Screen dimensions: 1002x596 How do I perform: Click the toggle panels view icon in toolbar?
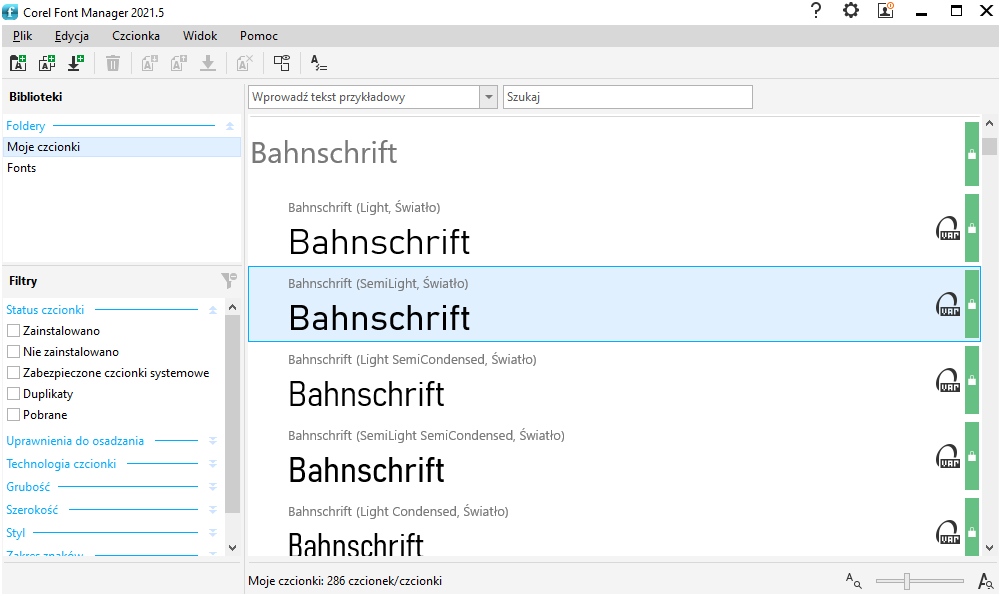[282, 63]
